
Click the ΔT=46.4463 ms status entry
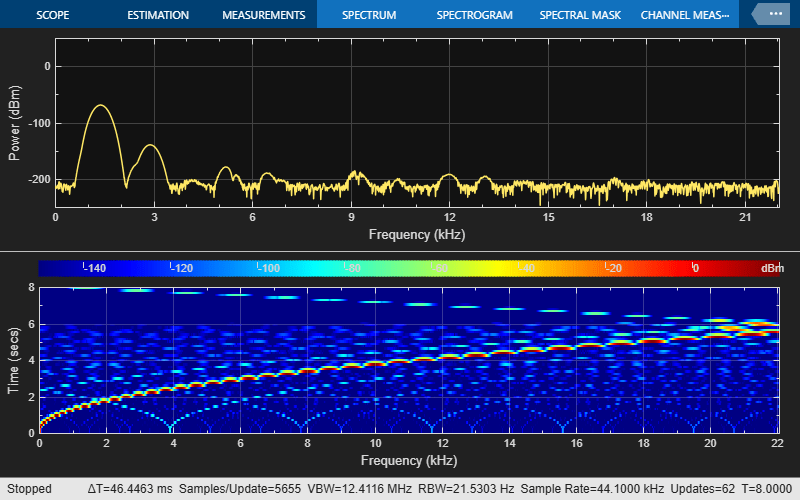click(x=130, y=489)
